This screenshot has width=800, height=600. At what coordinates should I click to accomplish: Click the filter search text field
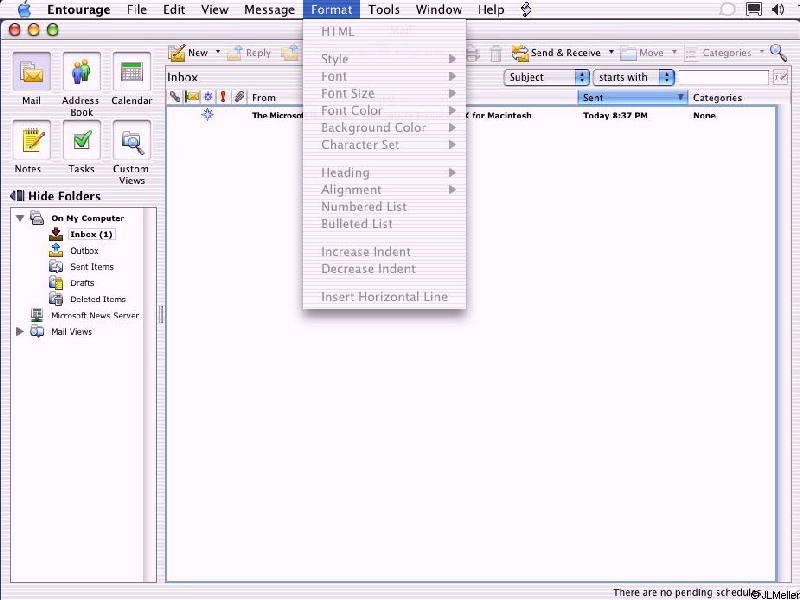click(x=723, y=77)
